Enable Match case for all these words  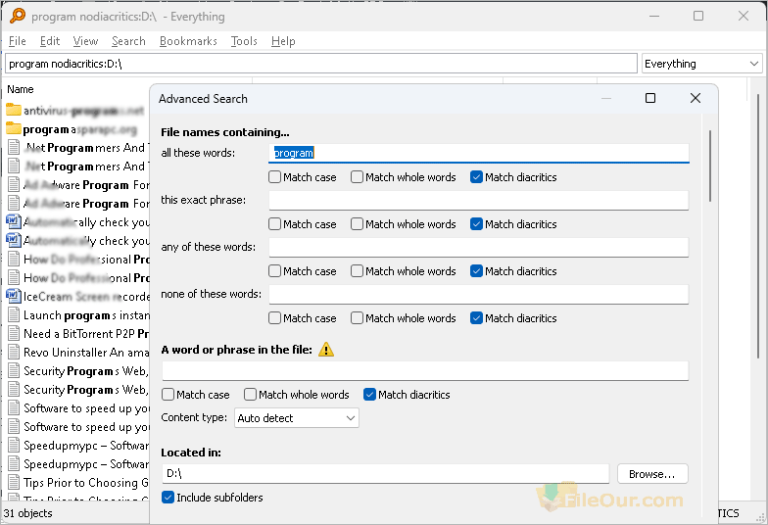pyautogui.click(x=275, y=177)
